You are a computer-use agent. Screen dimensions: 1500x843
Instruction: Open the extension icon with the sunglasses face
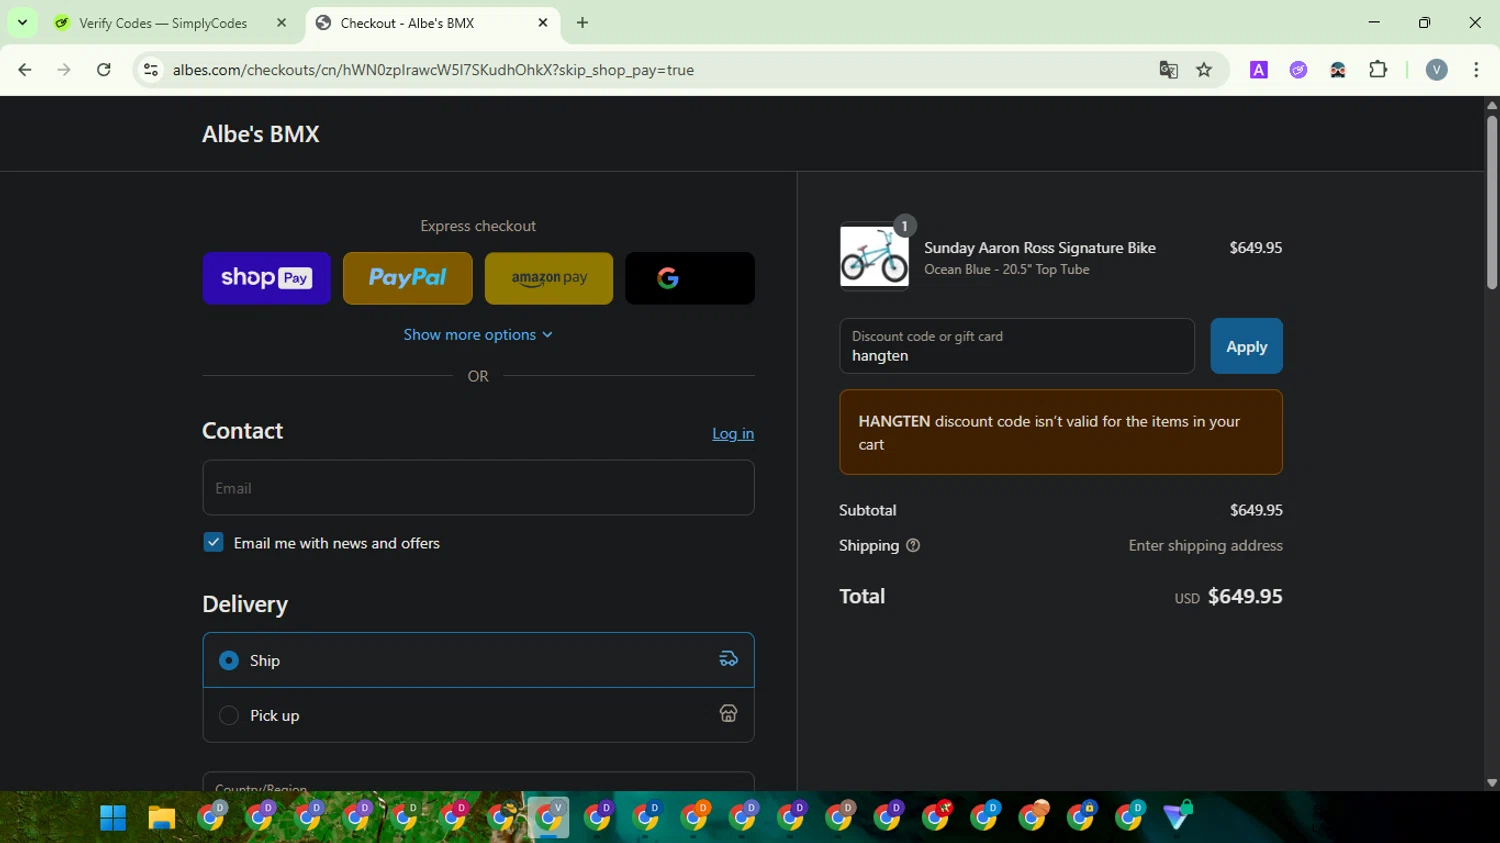[1338, 70]
